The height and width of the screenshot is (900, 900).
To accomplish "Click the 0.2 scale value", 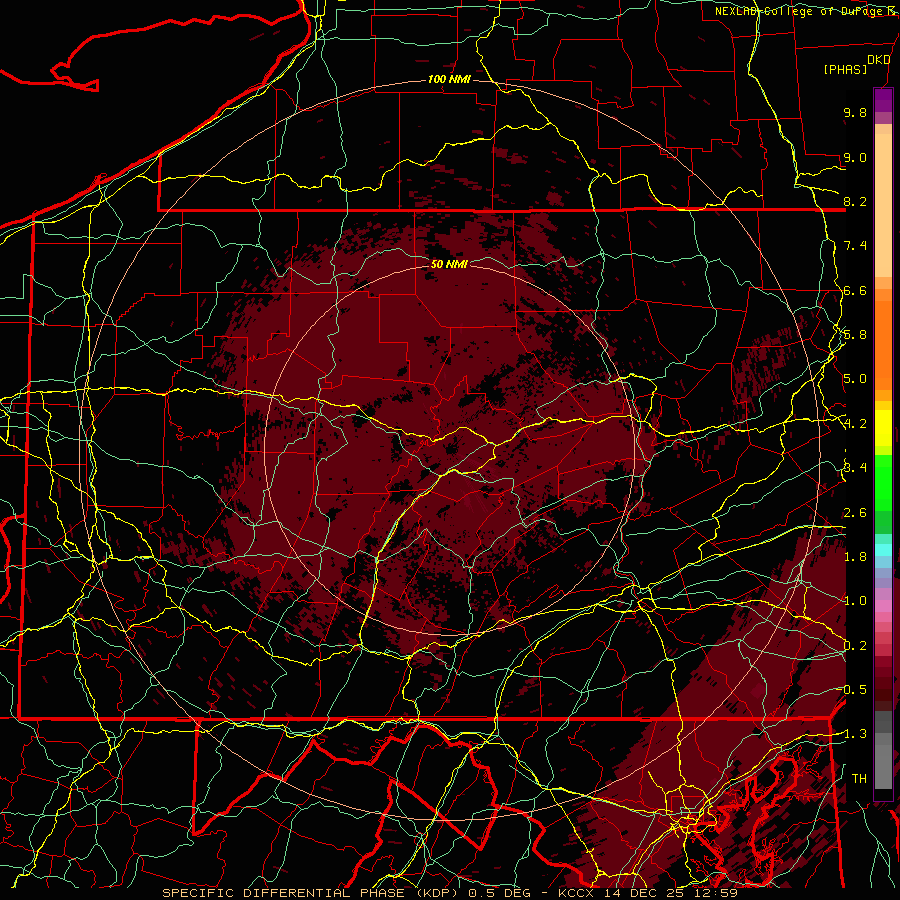I will 855,646.
